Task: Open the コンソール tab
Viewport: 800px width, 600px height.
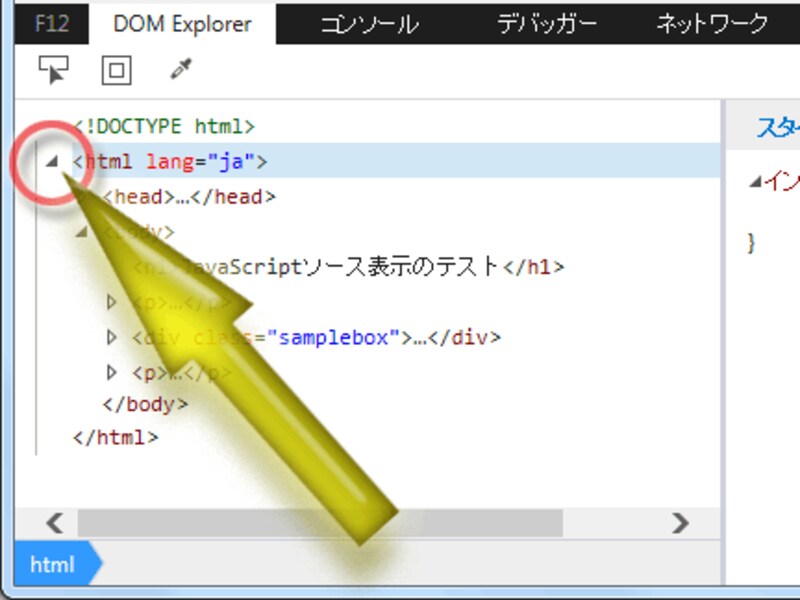Action: click(370, 23)
